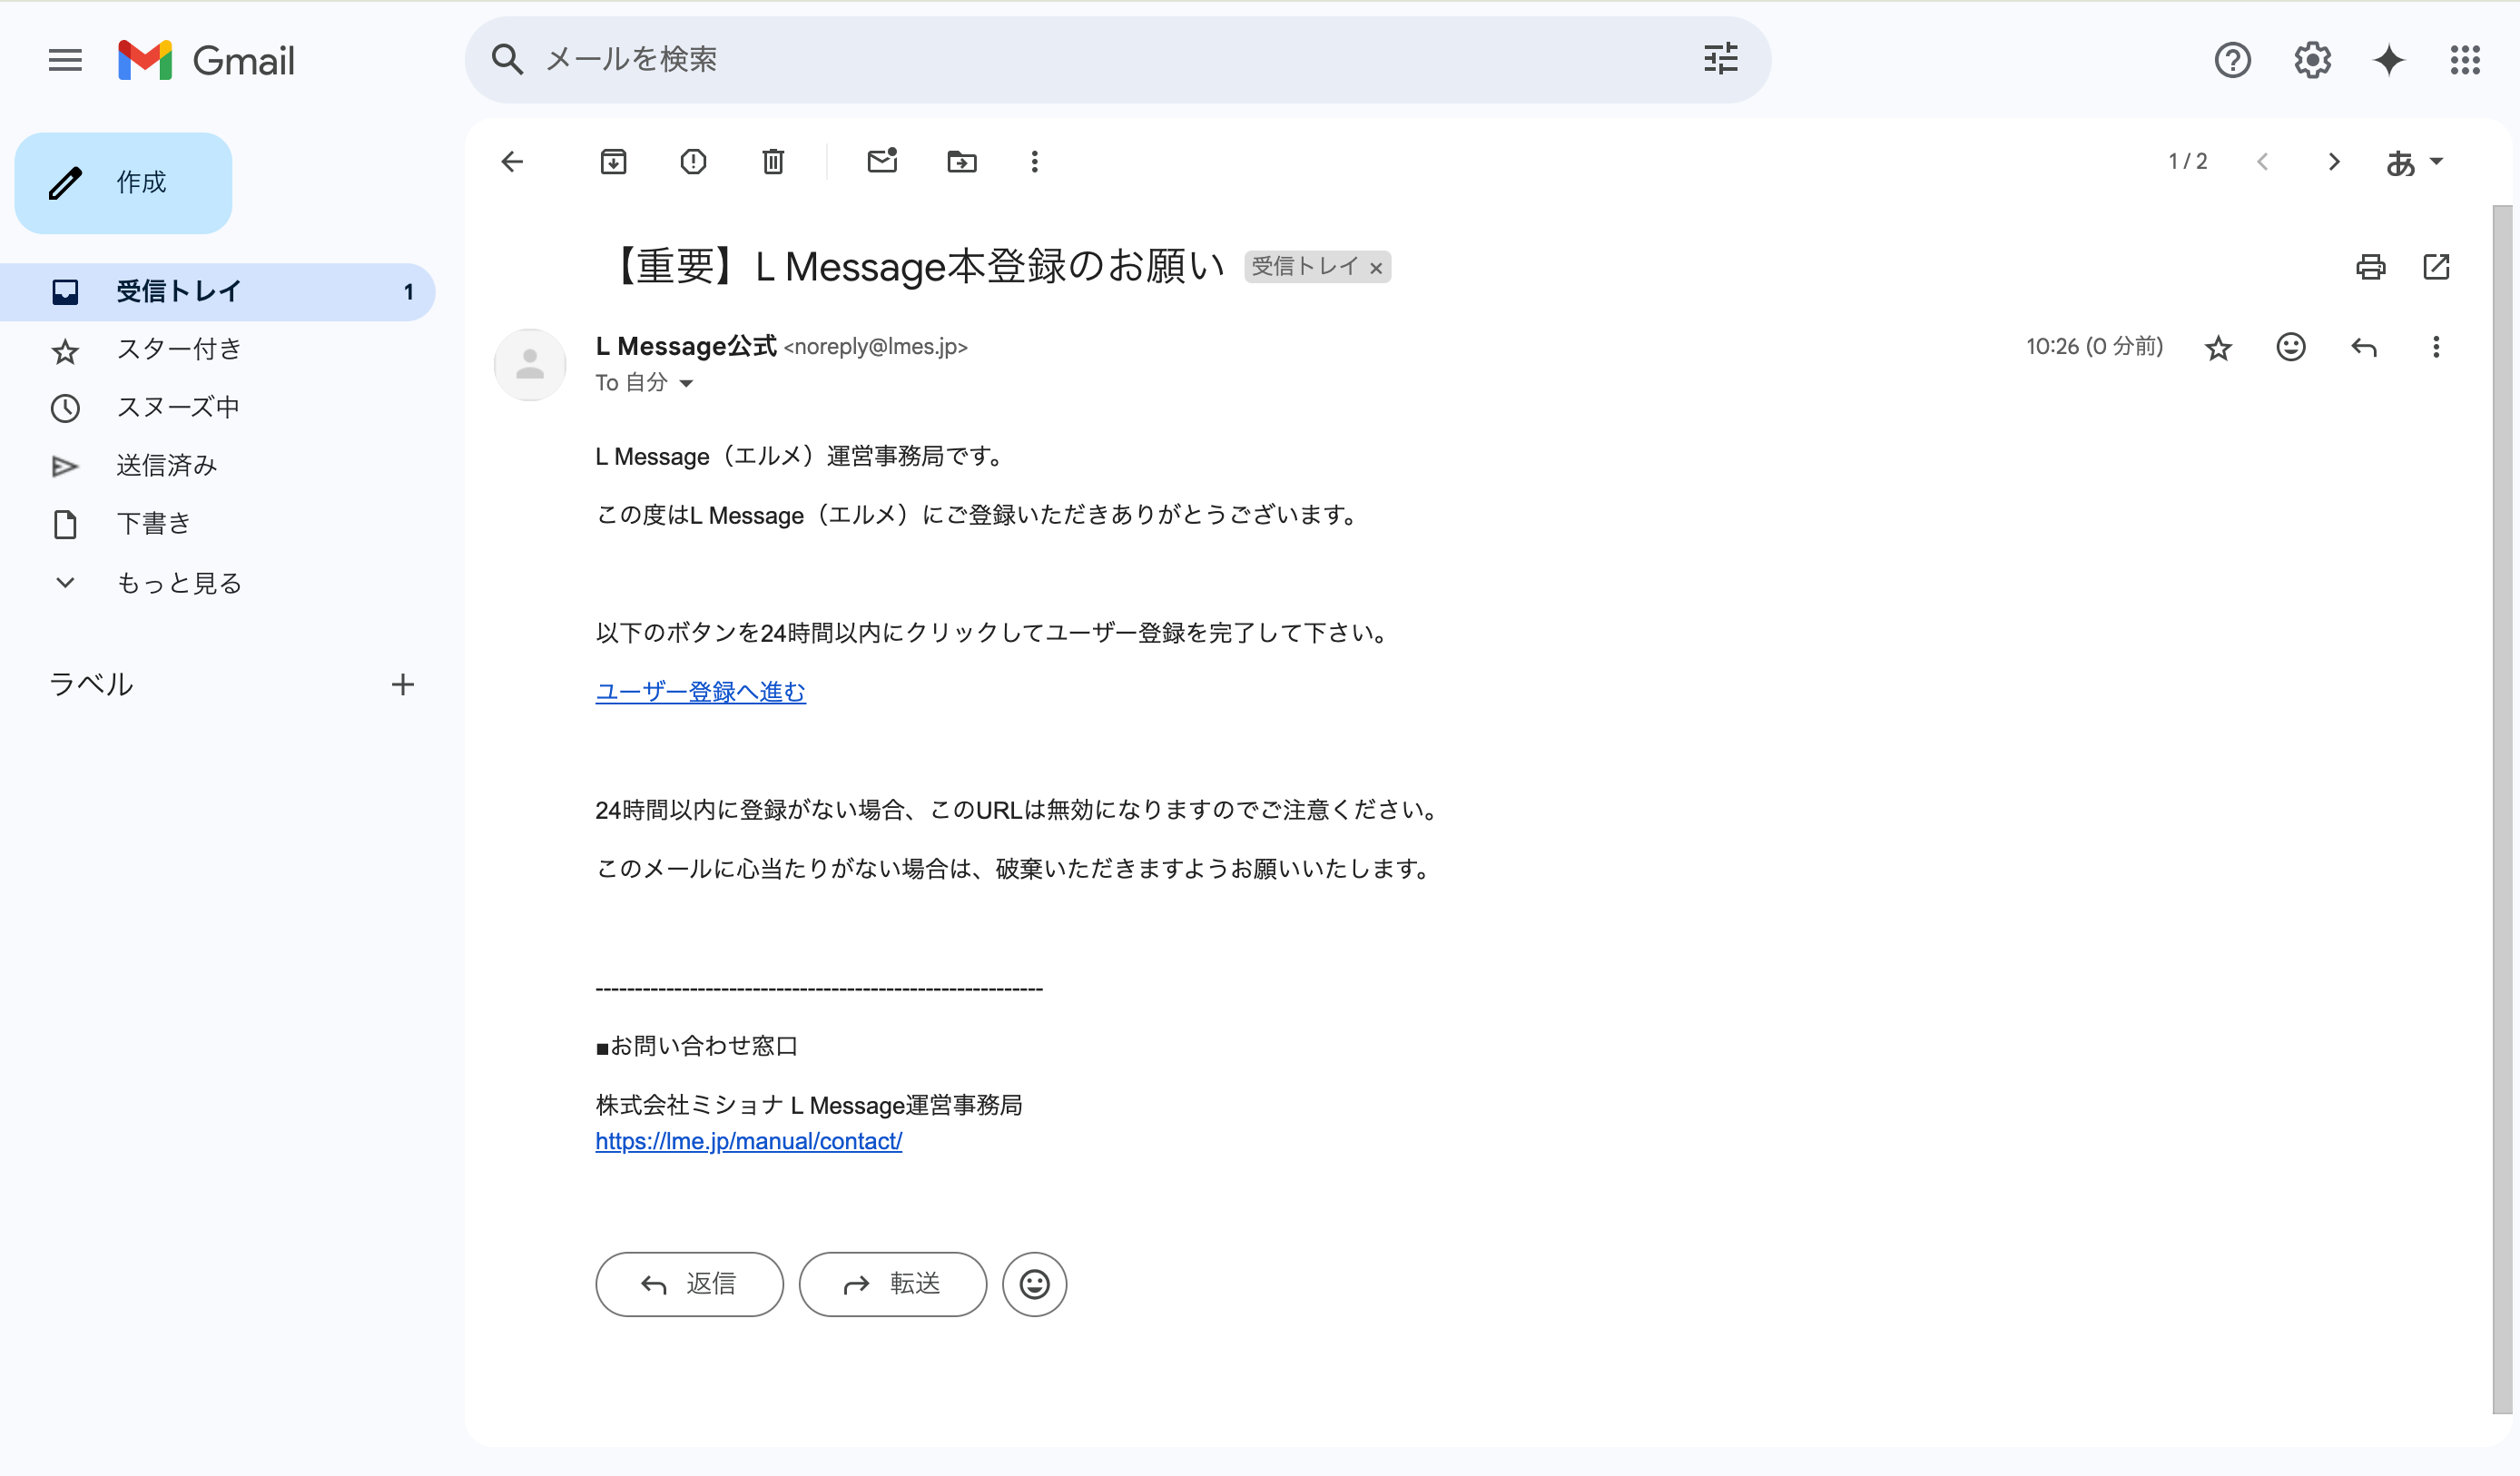Screen dimensions: 2520x1476
Task: Click sender avatar picture
Action: (530, 365)
